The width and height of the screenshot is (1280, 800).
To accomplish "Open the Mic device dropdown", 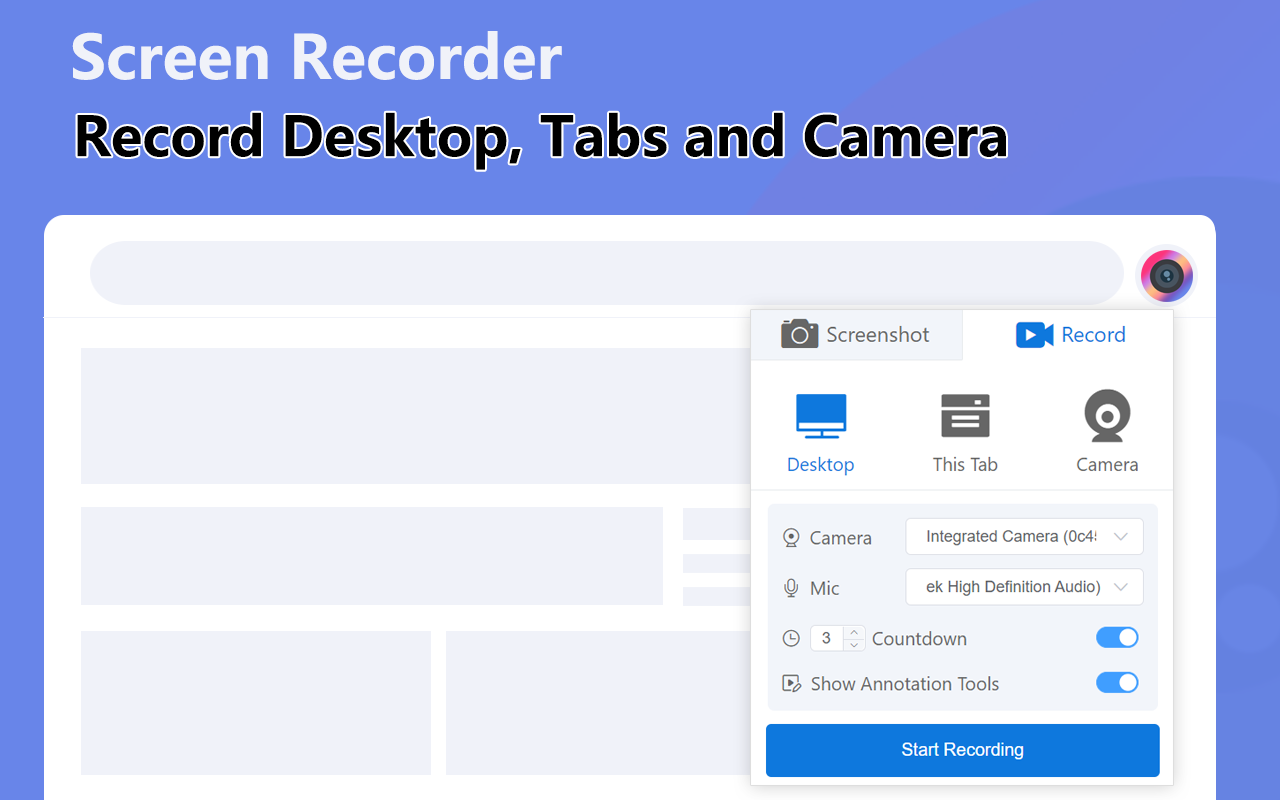I will pos(1024,587).
